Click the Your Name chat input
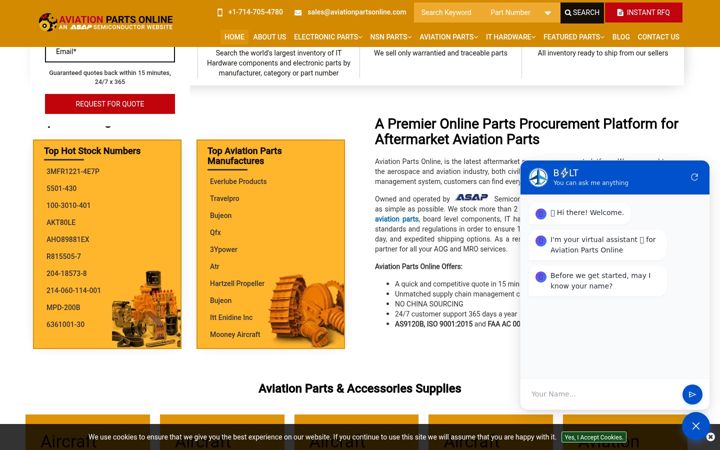The width and height of the screenshot is (720, 450). pyautogui.click(x=602, y=394)
